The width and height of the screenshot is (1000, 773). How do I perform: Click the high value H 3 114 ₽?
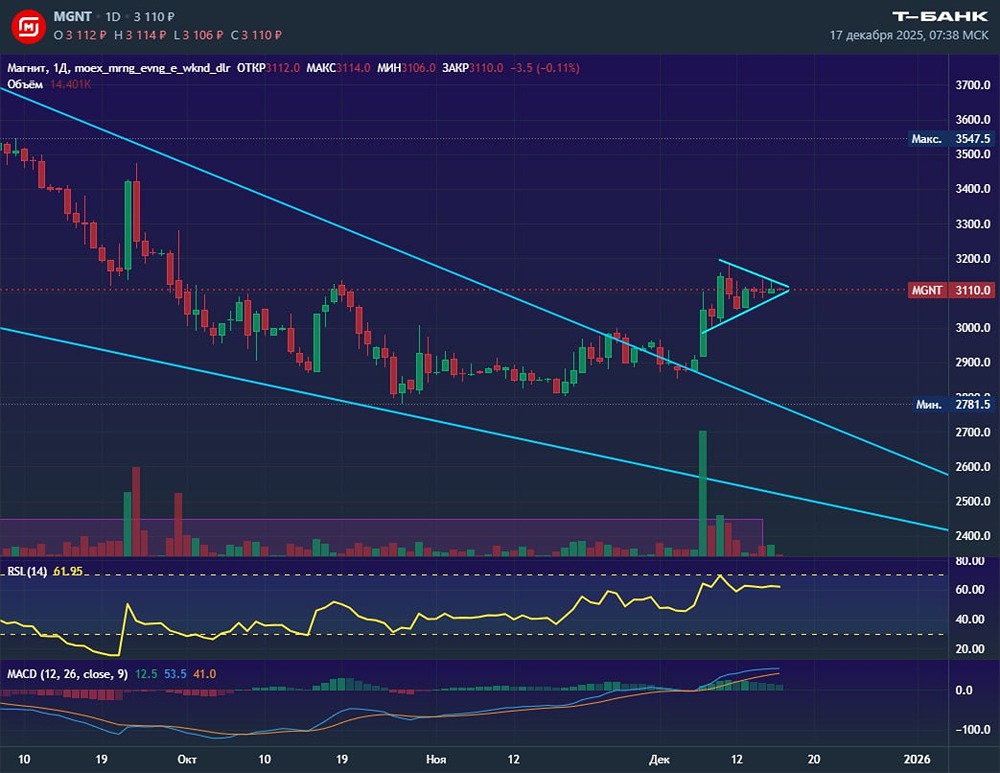[x=140, y=35]
